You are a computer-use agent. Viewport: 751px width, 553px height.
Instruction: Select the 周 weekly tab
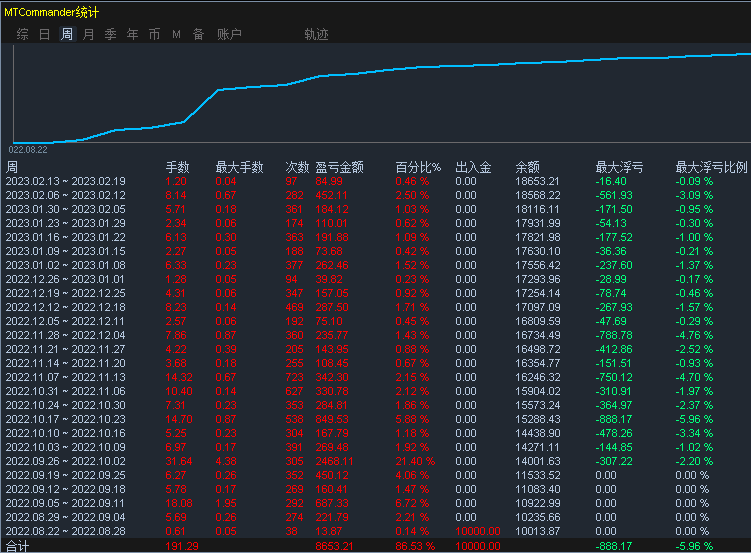pos(67,34)
